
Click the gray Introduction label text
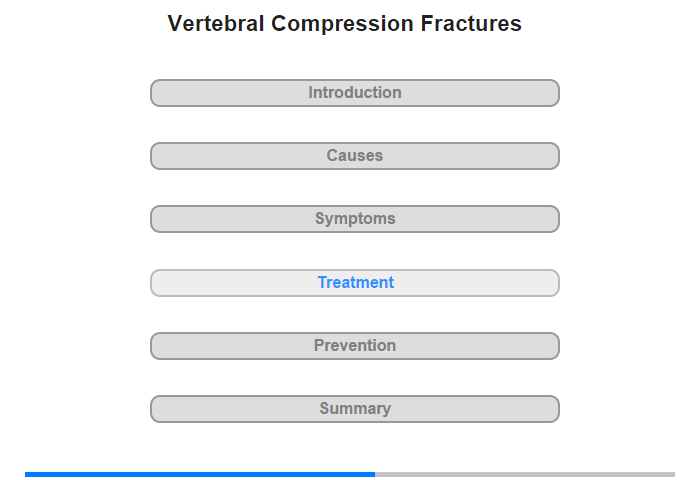click(x=355, y=92)
